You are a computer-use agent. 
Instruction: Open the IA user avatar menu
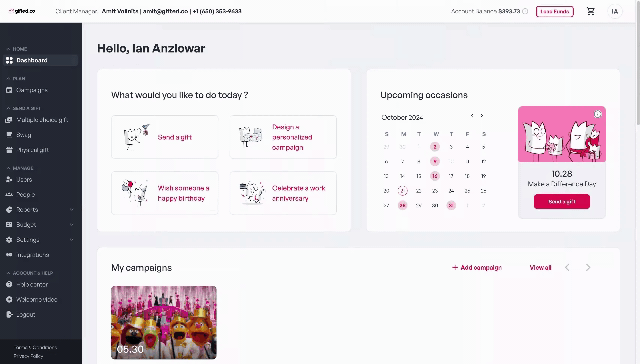click(x=615, y=11)
